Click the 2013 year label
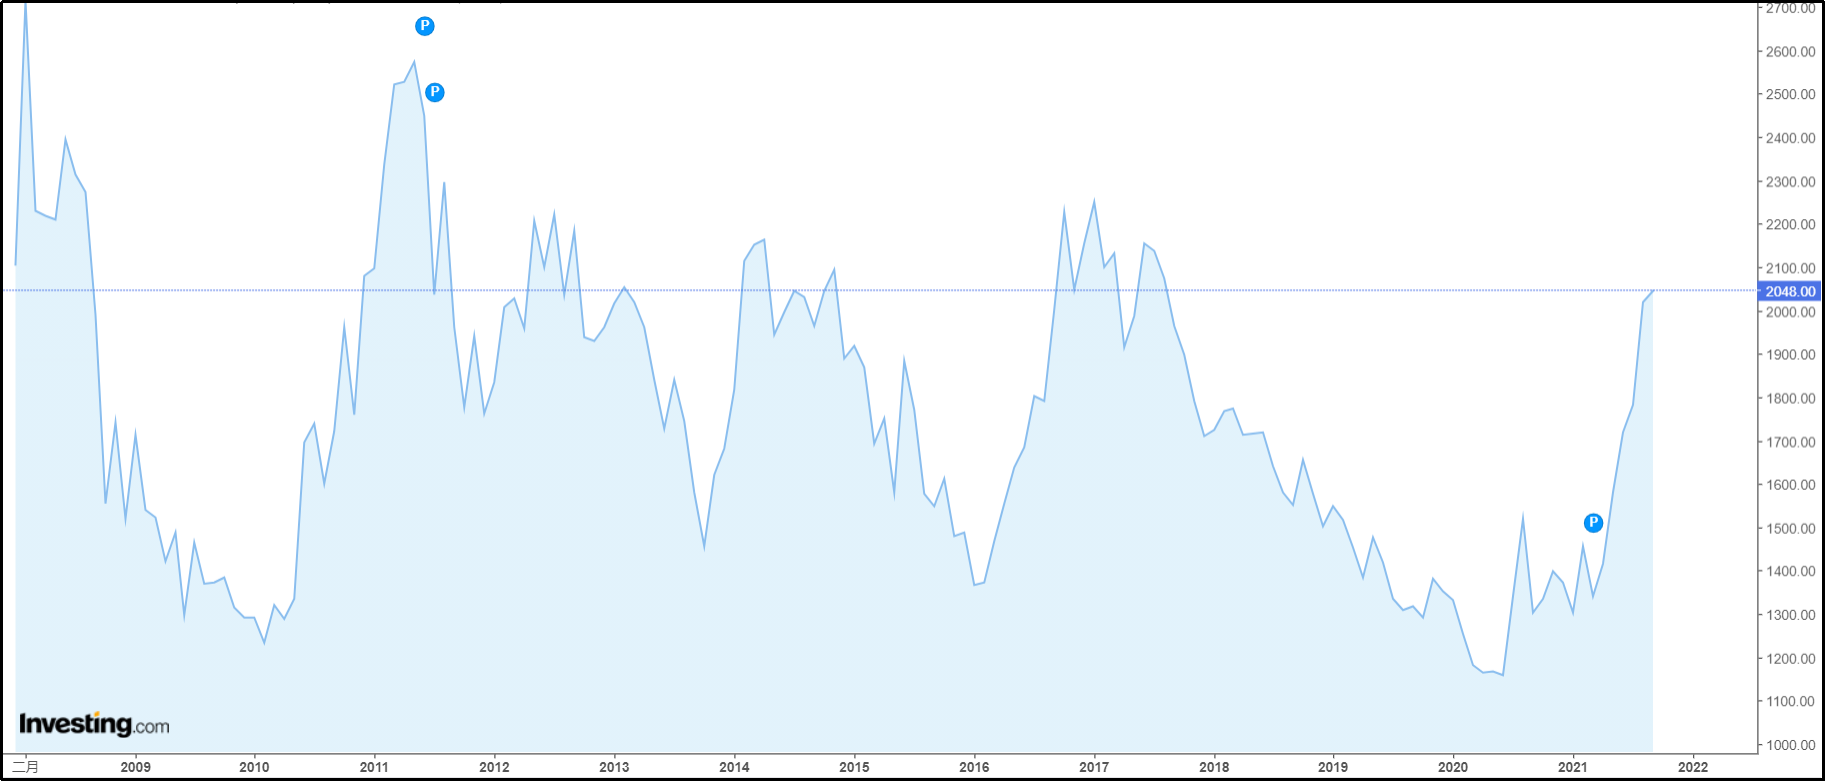Image resolution: width=1826 pixels, height=781 pixels. [x=614, y=767]
